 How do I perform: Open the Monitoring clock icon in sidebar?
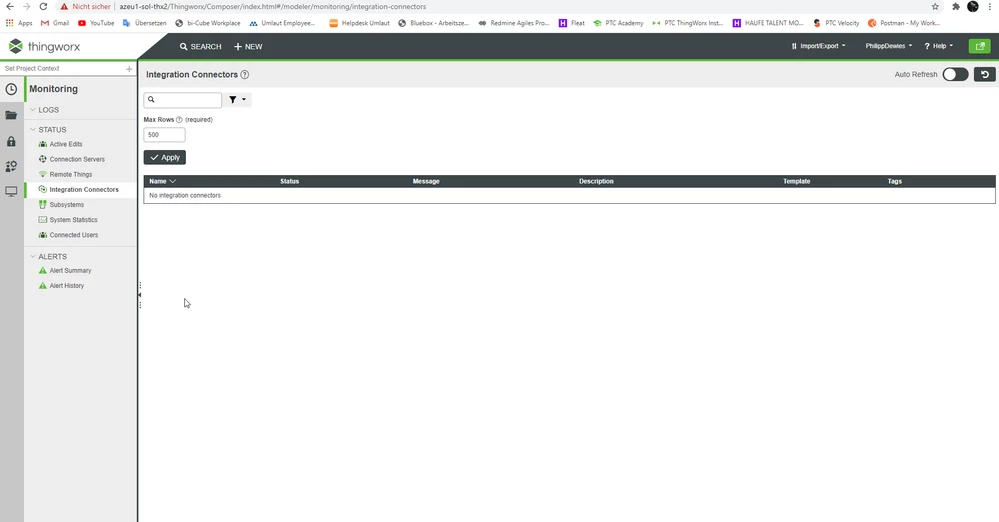tap(11, 89)
